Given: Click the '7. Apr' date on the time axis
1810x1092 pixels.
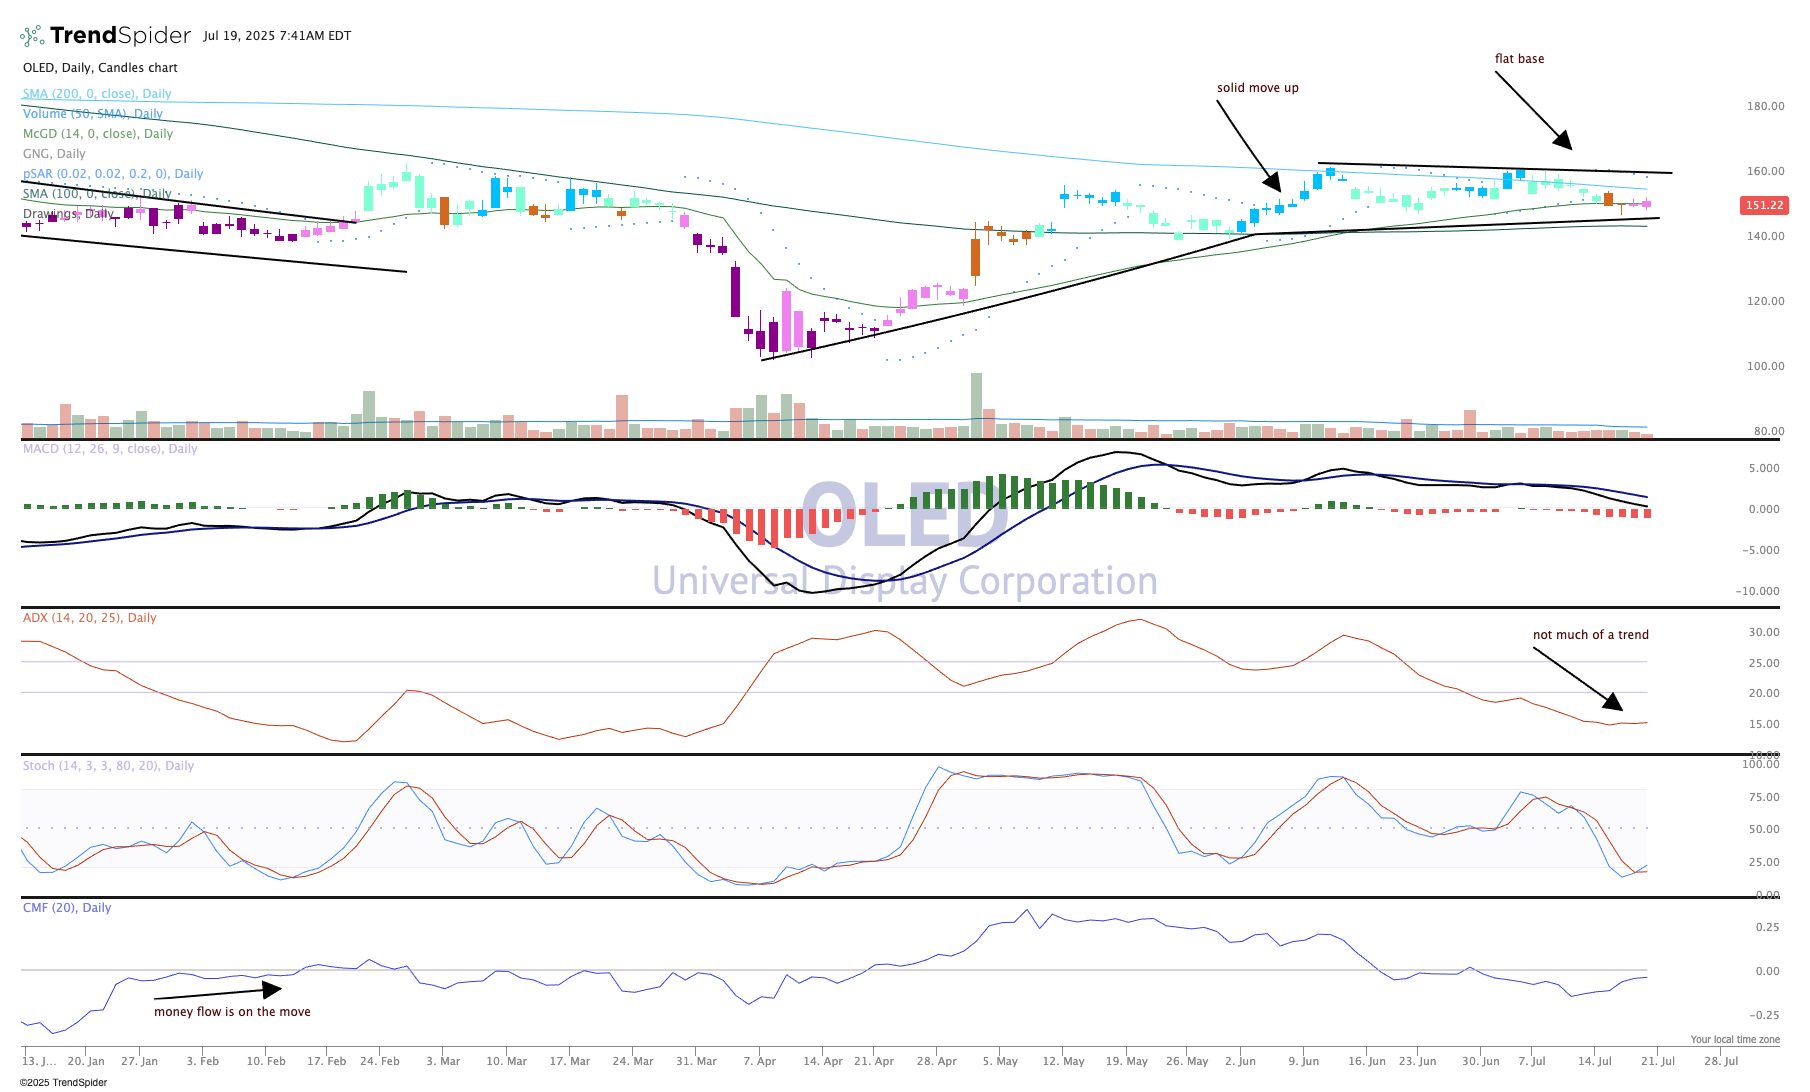Looking at the screenshot, I should [760, 1061].
